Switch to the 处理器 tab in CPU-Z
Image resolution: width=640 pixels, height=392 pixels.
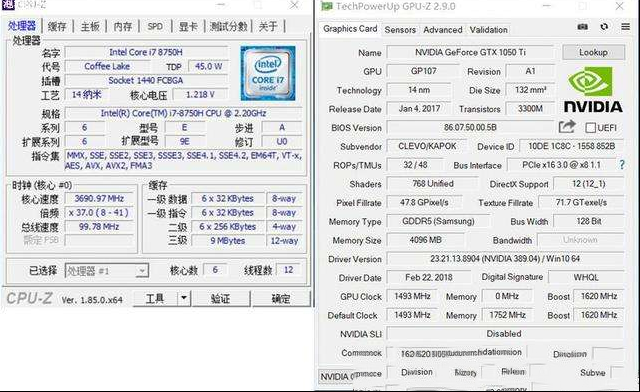[22, 26]
